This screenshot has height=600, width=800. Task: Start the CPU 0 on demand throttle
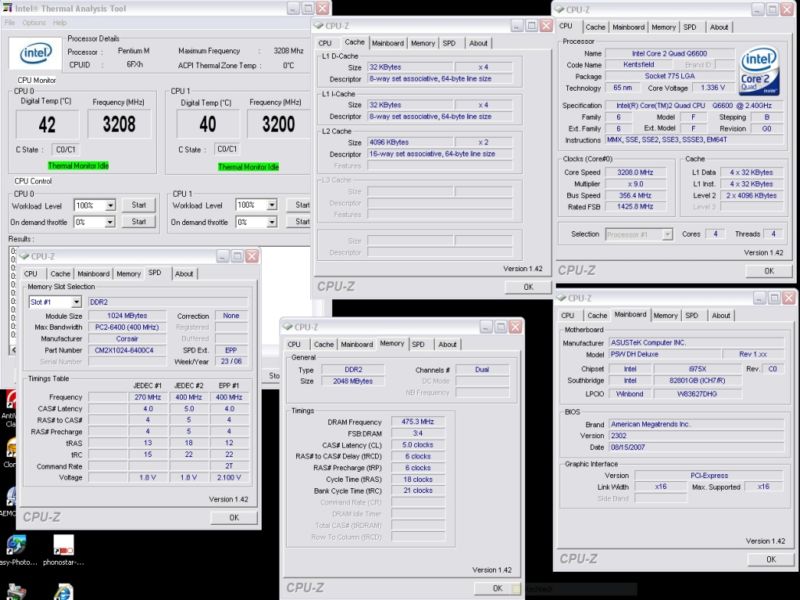point(139,222)
